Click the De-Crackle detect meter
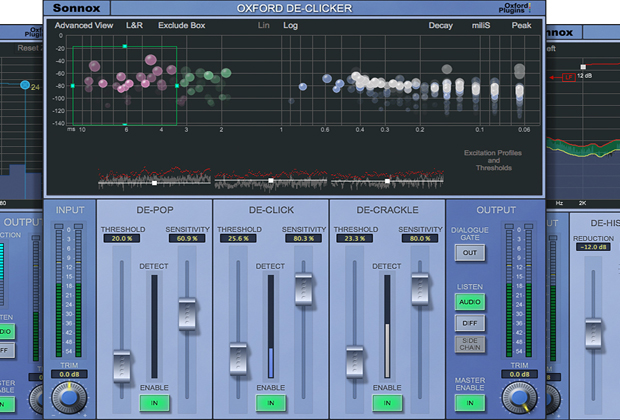The image size is (620, 420). click(x=387, y=324)
